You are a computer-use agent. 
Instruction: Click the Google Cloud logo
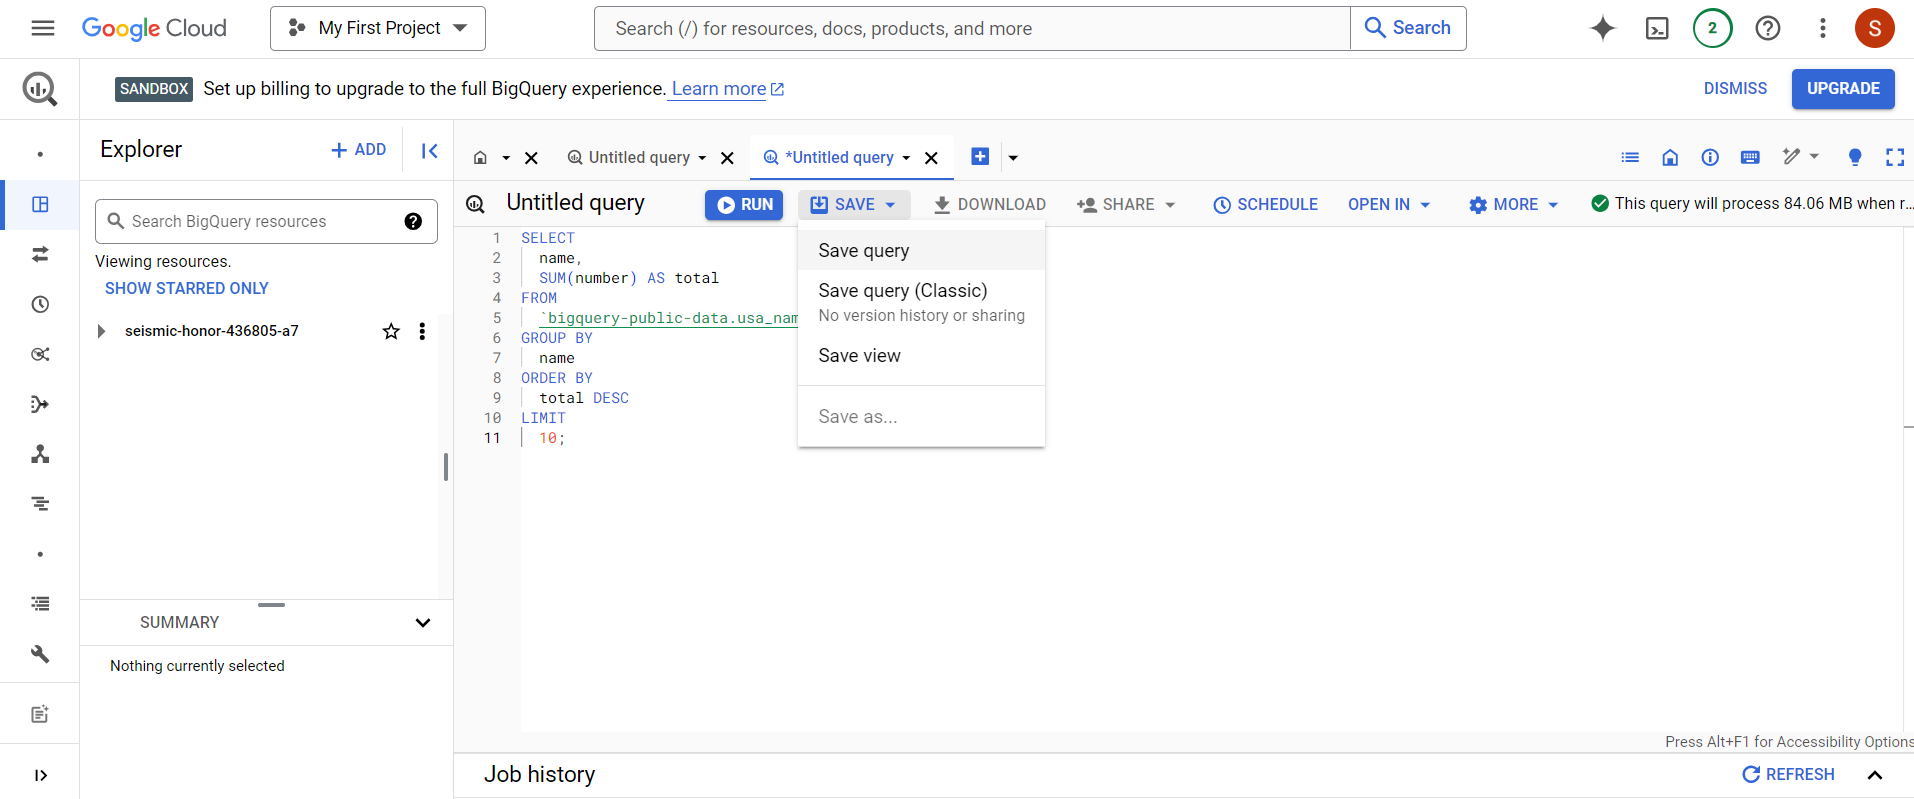click(x=154, y=28)
